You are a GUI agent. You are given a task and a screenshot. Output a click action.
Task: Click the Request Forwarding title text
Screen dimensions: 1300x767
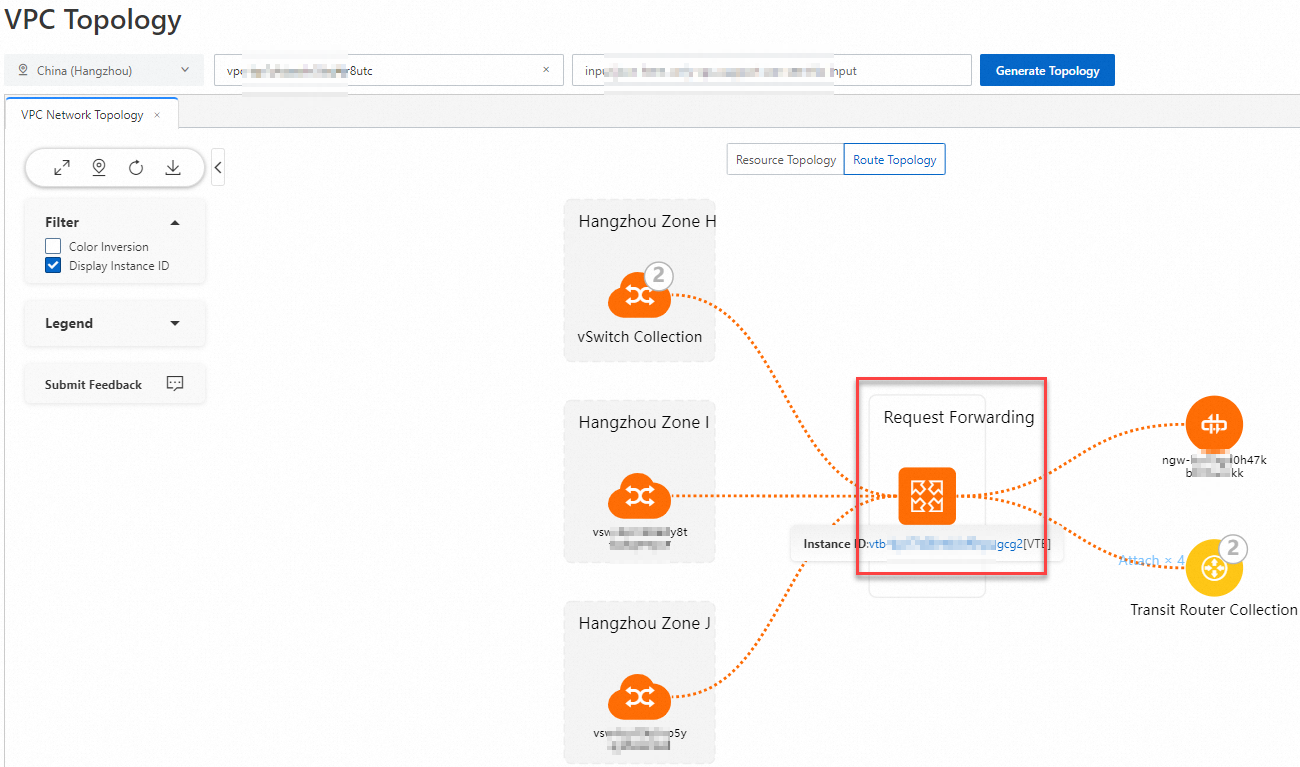click(959, 418)
